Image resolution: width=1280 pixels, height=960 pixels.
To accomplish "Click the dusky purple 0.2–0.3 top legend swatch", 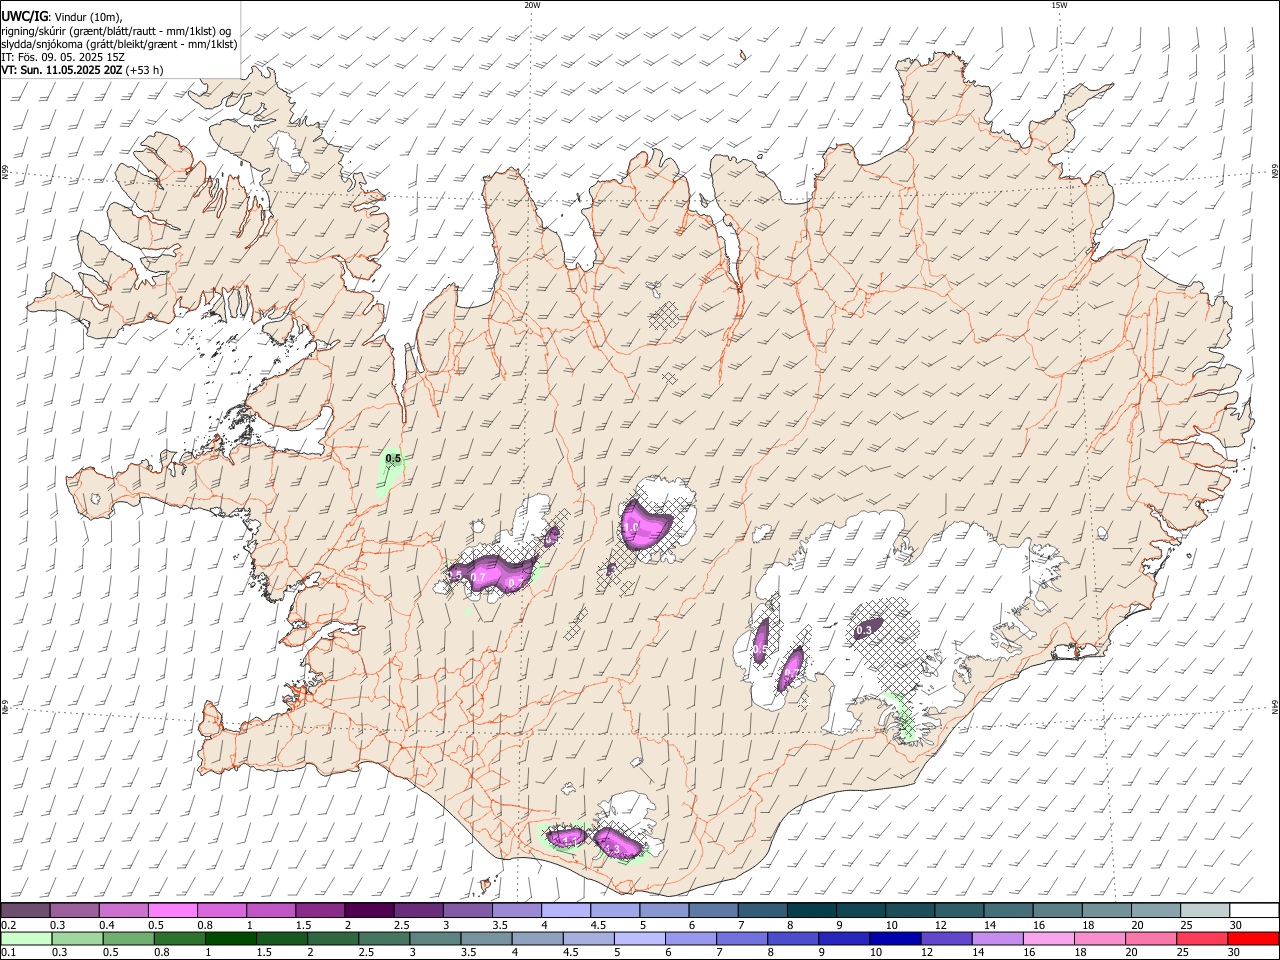I will click(x=26, y=910).
